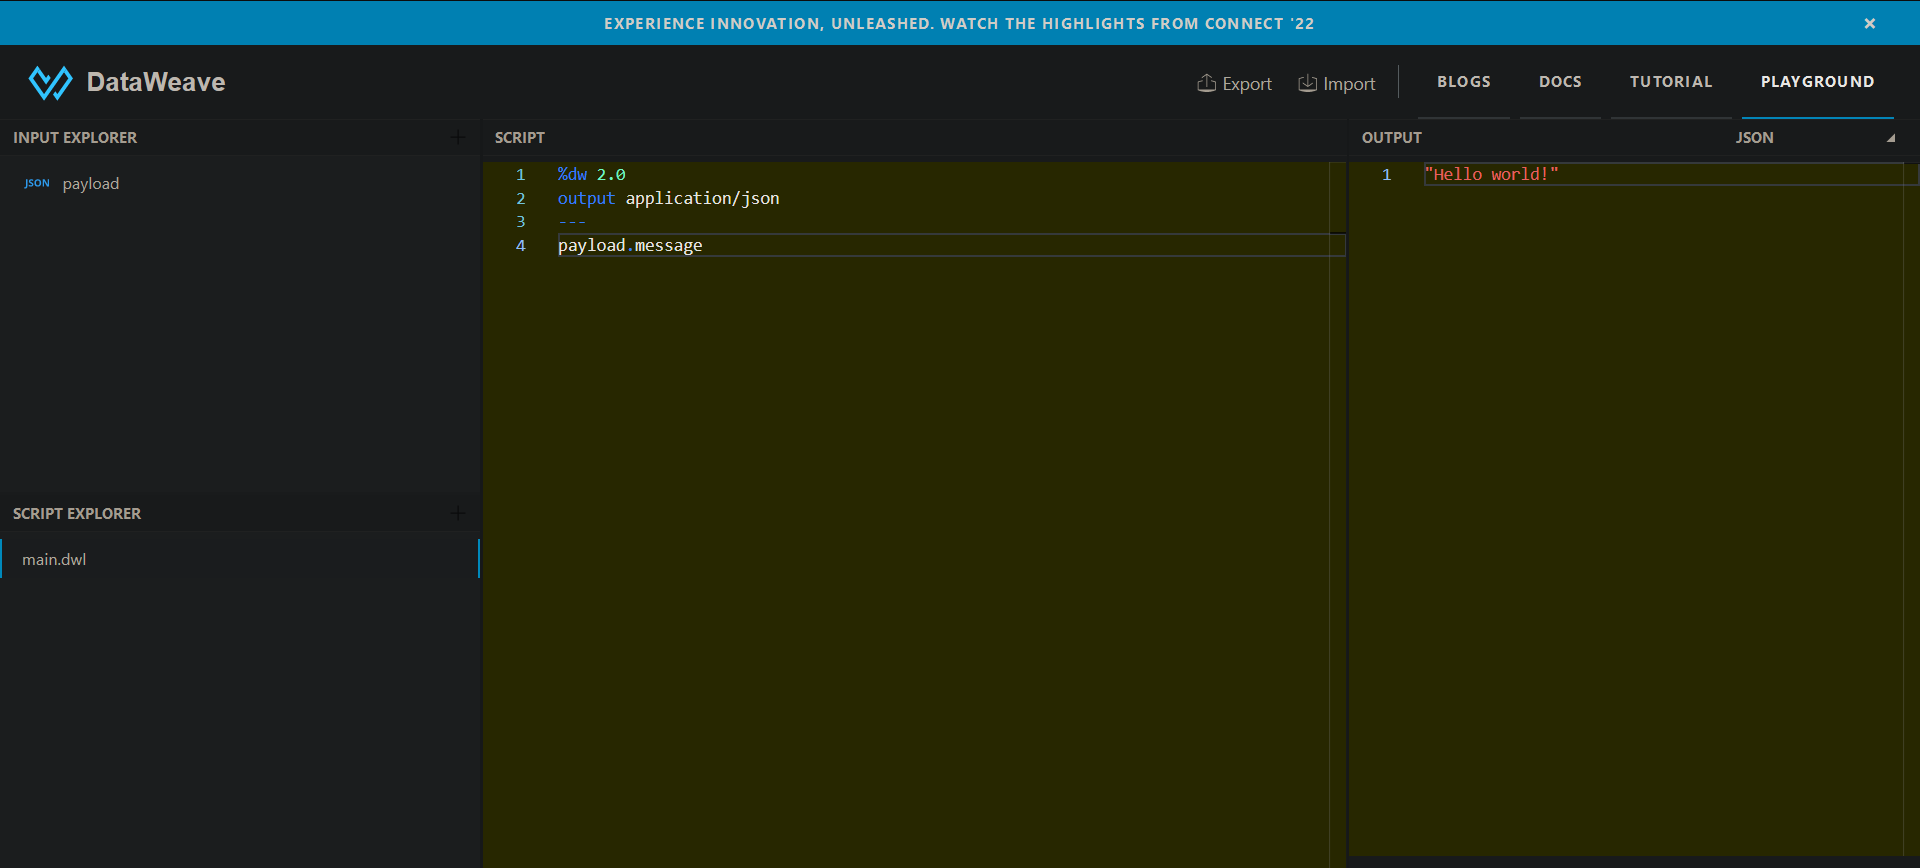Click the --- separator line in script
The image size is (1920, 868).
(x=572, y=222)
